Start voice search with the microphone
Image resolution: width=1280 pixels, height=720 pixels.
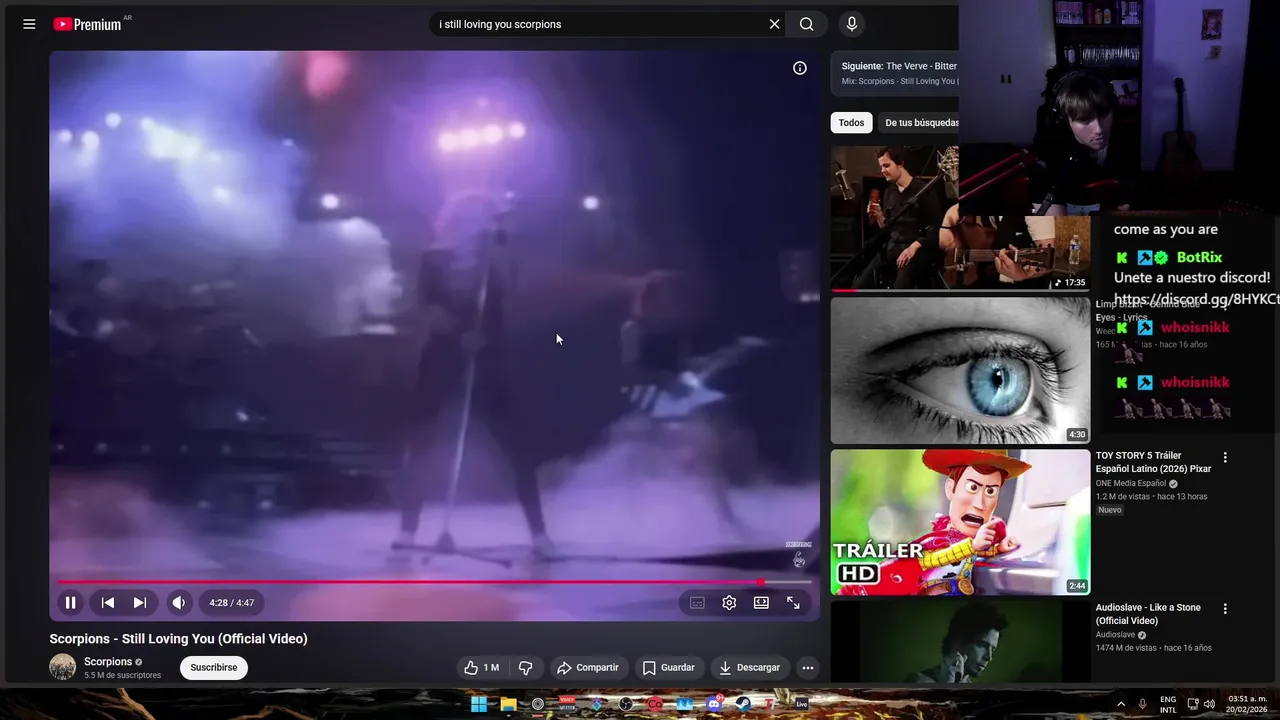coord(852,24)
